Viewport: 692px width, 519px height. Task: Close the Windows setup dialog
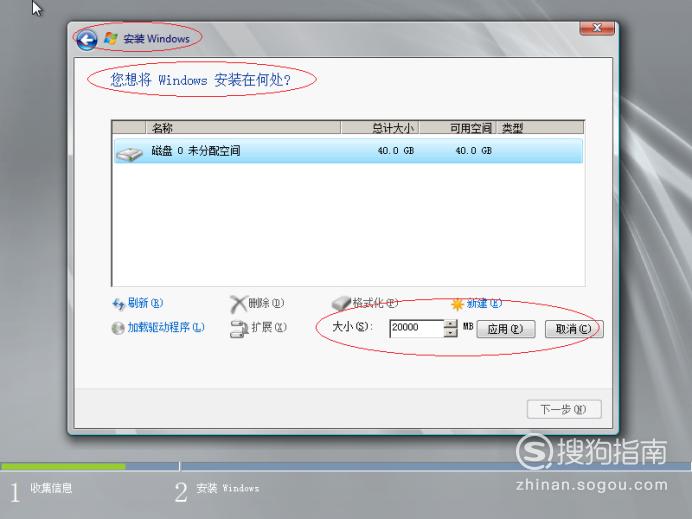(597, 28)
